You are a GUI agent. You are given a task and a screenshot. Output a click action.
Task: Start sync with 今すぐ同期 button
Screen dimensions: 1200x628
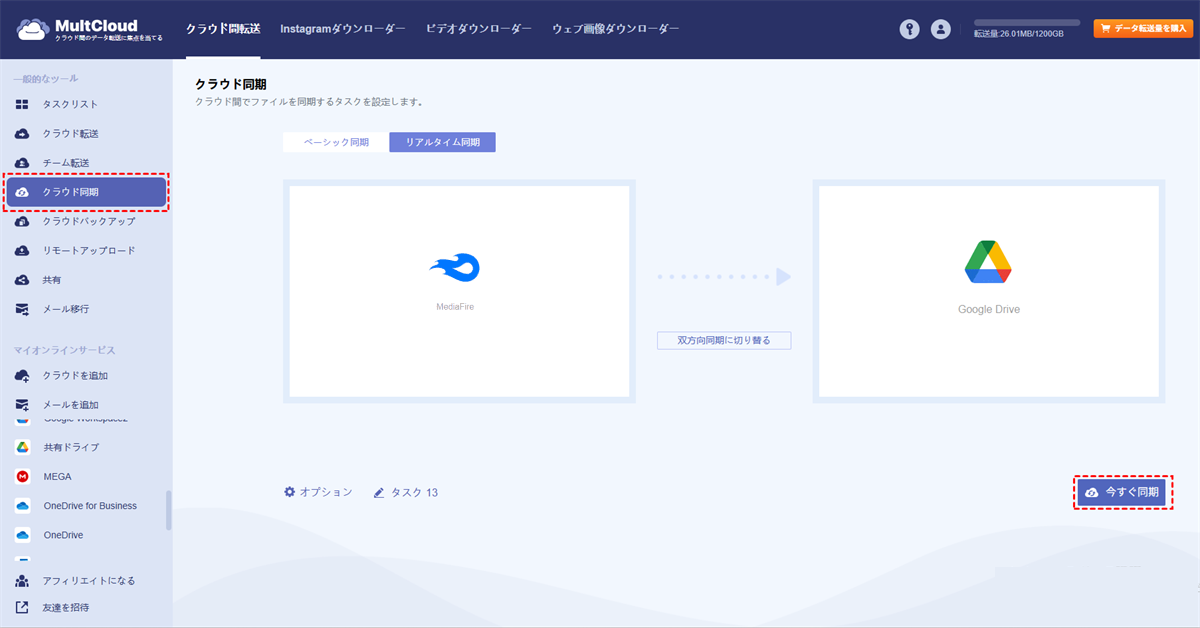coord(1123,492)
